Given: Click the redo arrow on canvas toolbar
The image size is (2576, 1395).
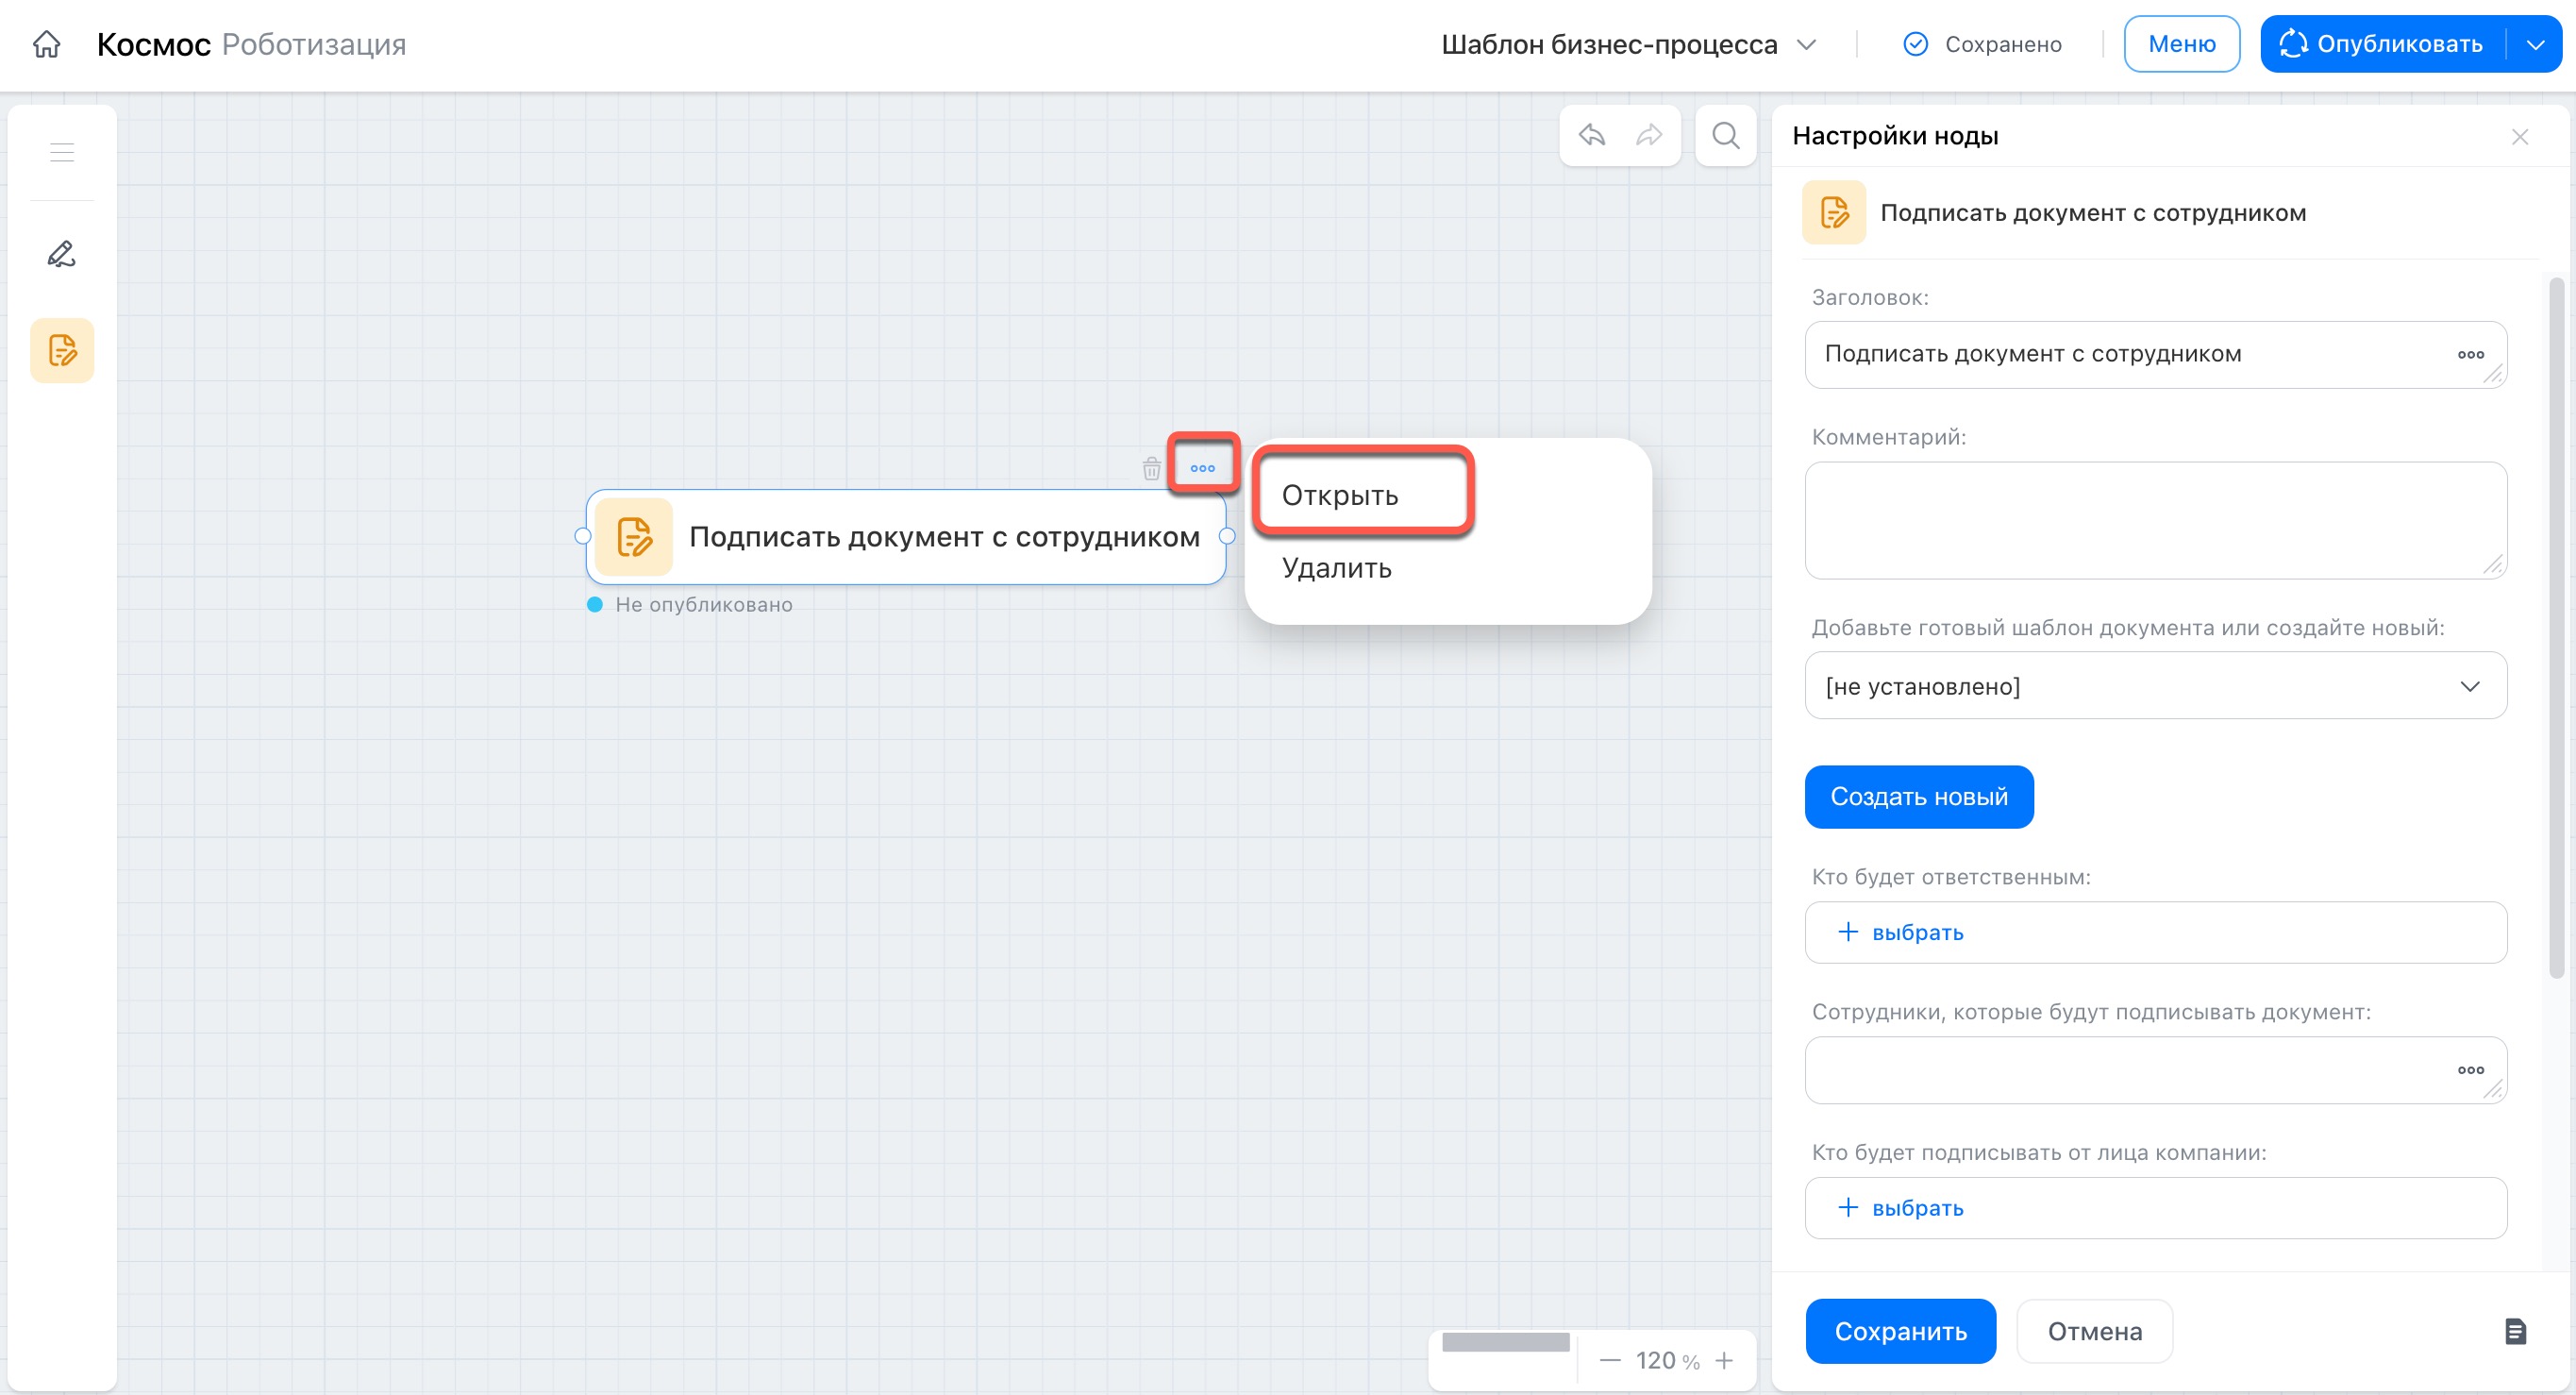Looking at the screenshot, I should 1649,135.
